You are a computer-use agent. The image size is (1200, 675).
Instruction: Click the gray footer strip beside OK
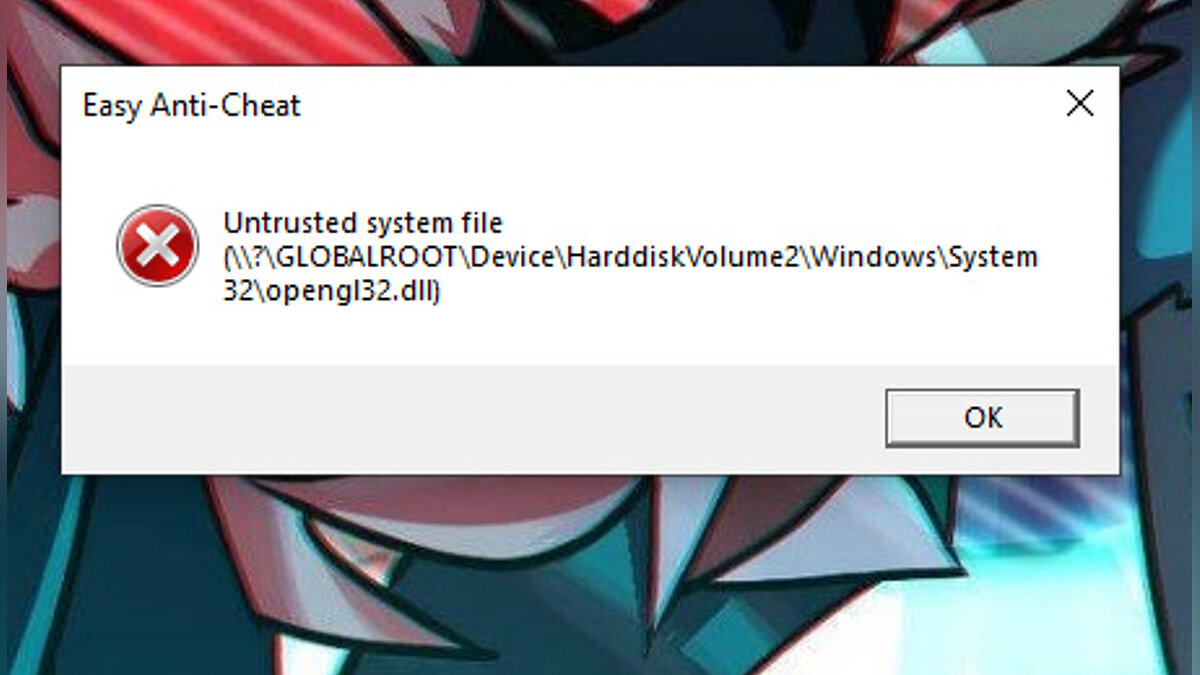[470, 418]
